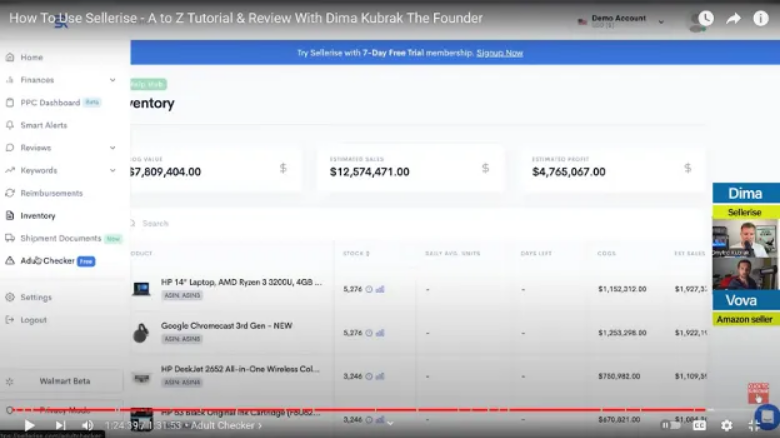Image resolution: width=780 pixels, height=438 pixels.
Task: Click the Signup Now link in banner
Action: coord(499,53)
